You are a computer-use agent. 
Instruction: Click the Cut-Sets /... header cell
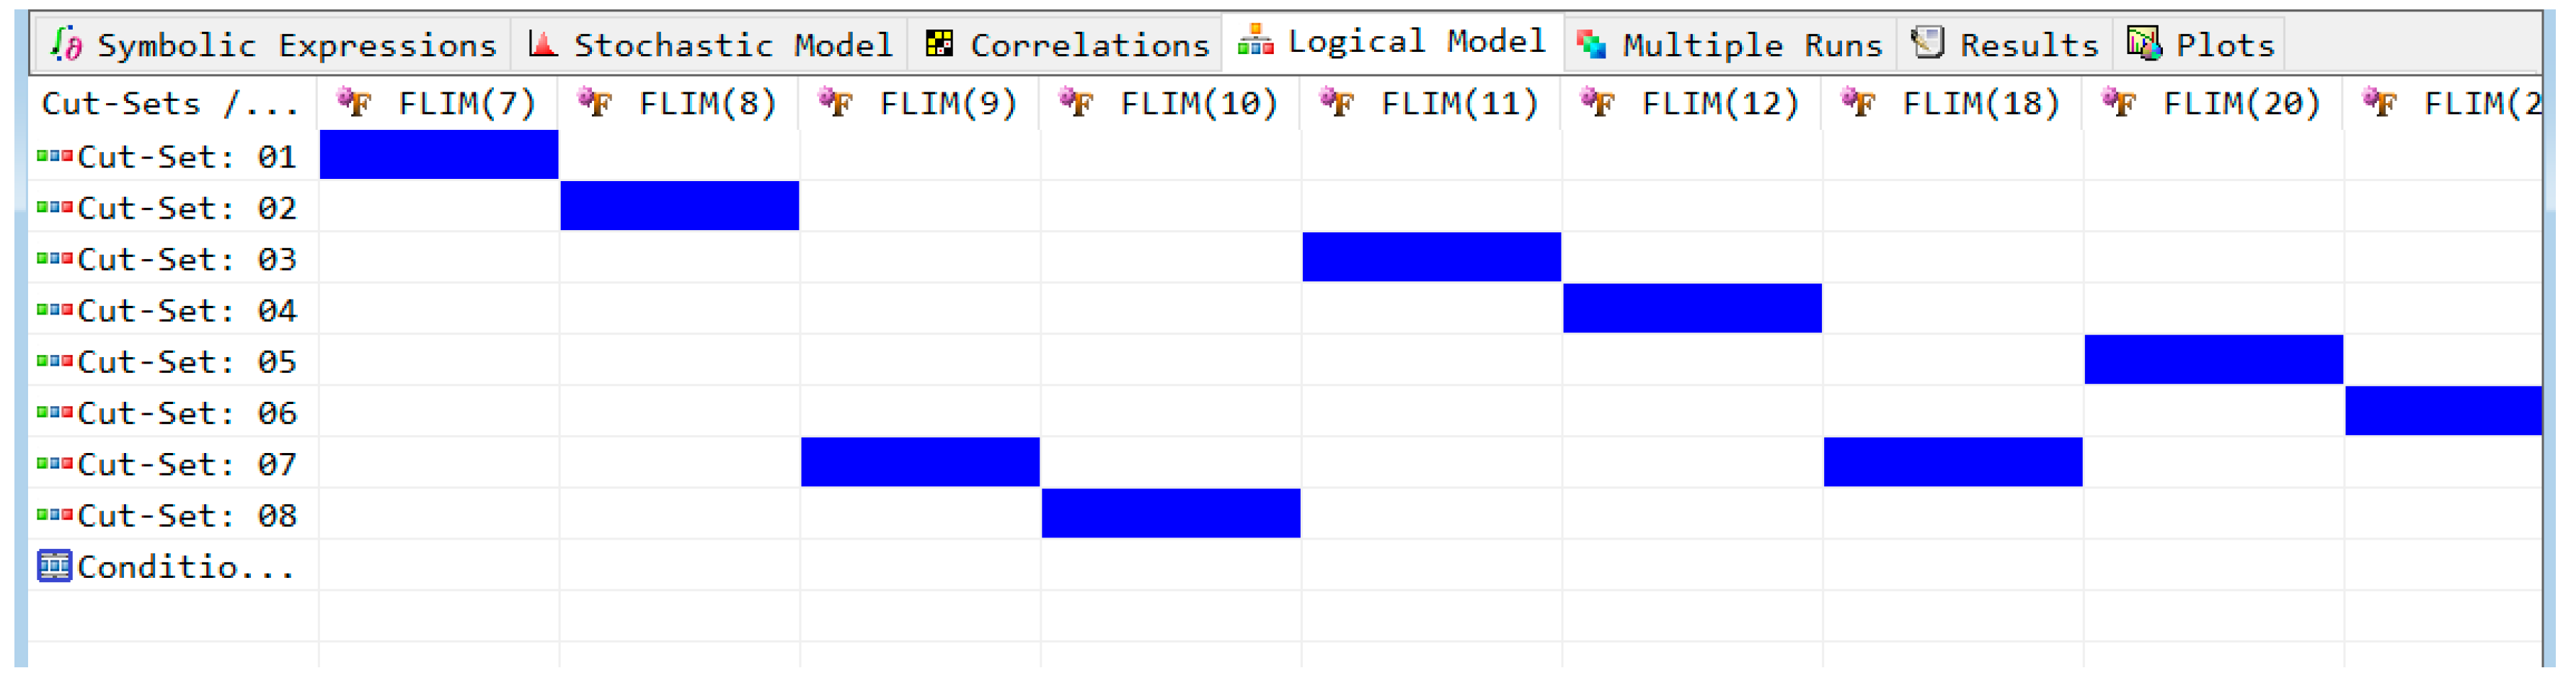tap(170, 103)
